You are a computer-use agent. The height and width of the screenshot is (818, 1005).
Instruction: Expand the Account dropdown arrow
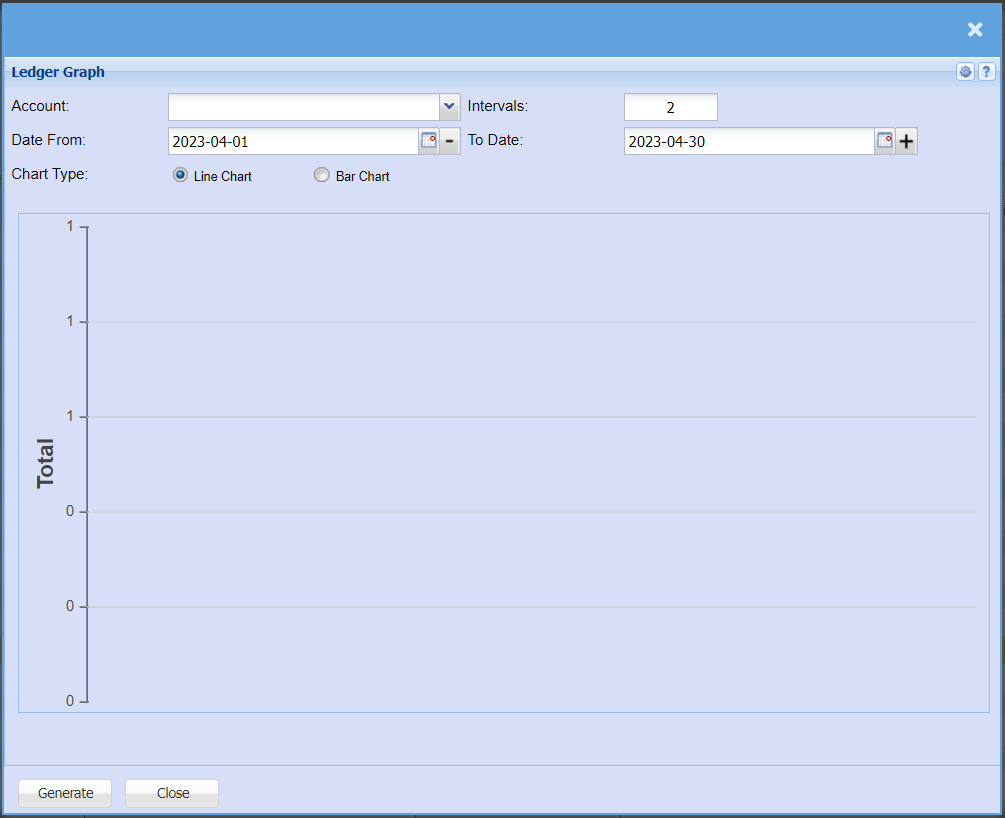pyautogui.click(x=449, y=107)
